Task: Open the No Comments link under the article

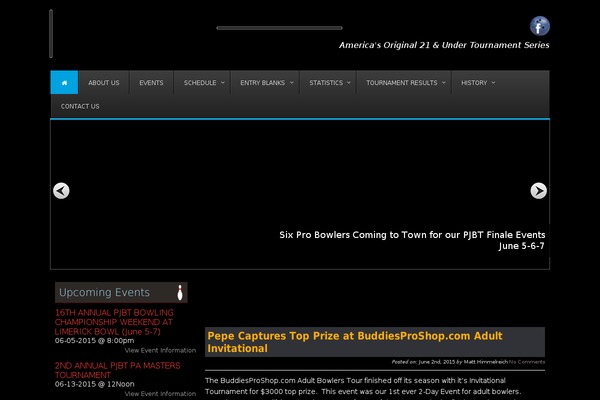Action: (527, 362)
